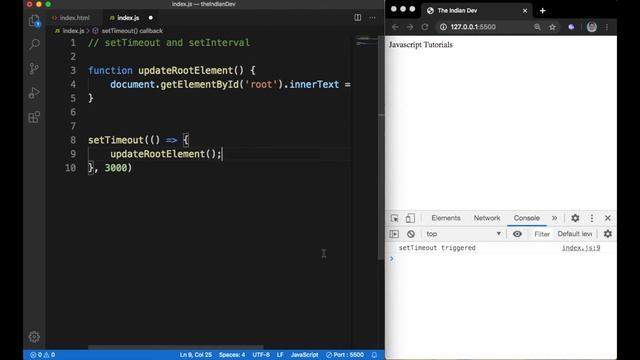Select The Indian Dev browser tab
Screen dimensions: 640x360
(476, 11)
